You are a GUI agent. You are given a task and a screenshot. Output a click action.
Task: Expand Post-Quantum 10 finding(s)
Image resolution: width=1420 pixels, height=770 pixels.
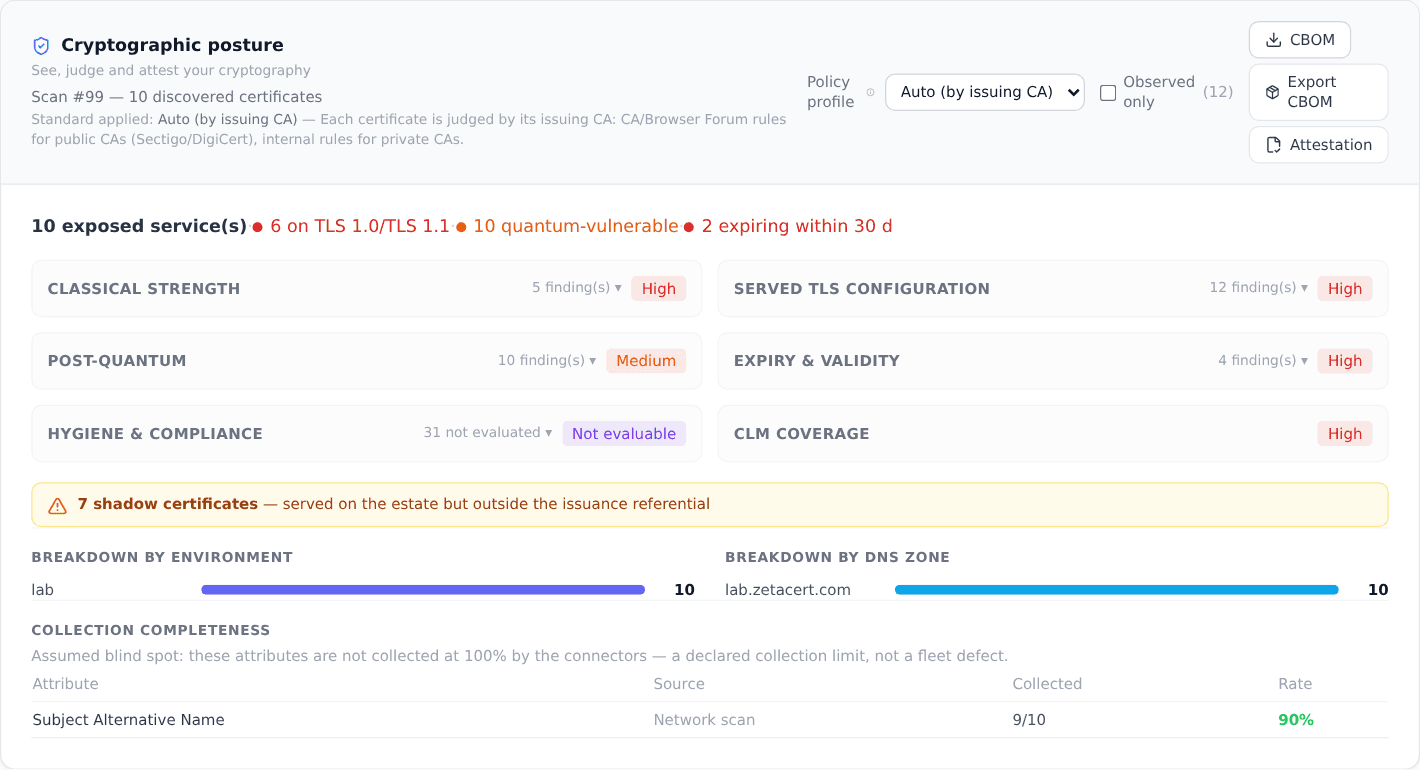click(547, 361)
